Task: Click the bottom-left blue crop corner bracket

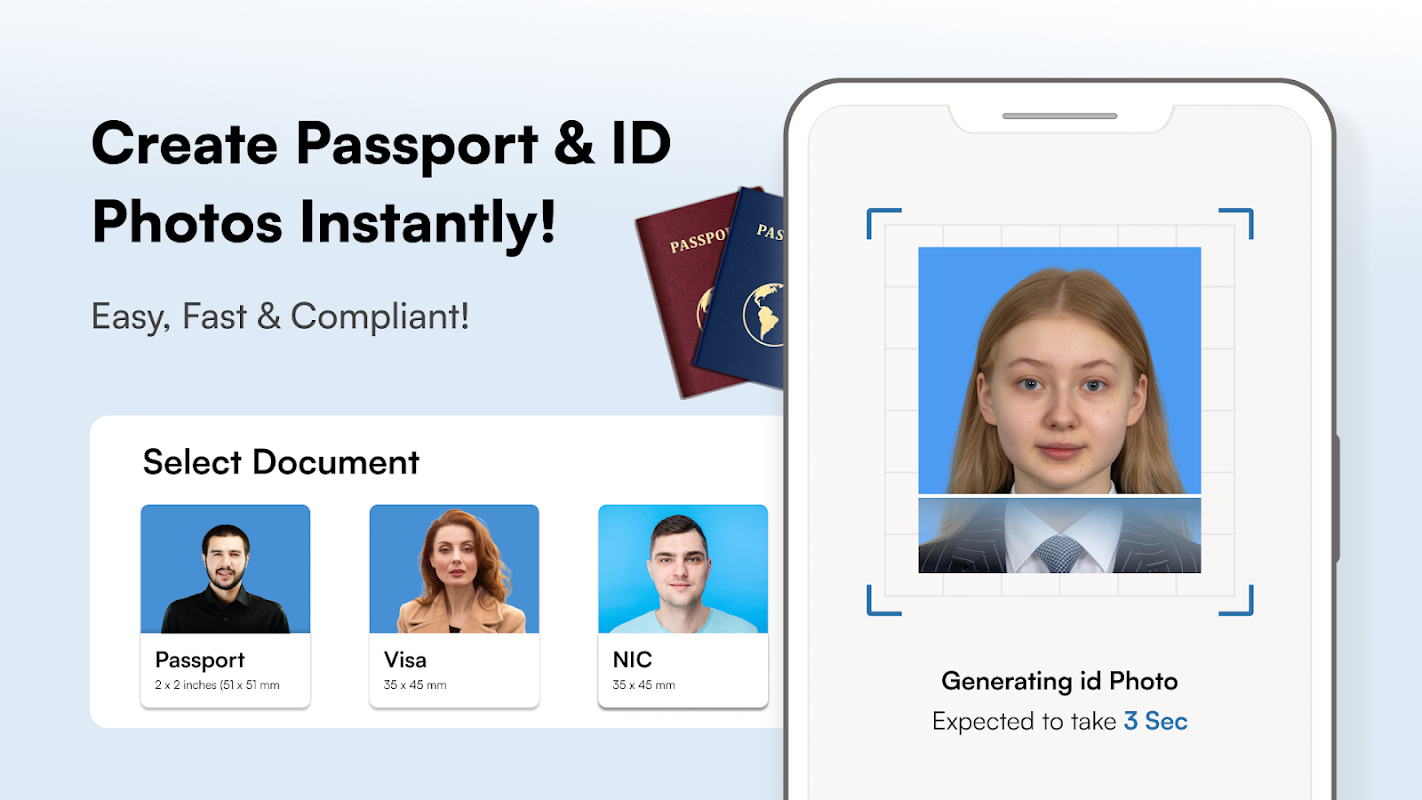Action: 883,600
